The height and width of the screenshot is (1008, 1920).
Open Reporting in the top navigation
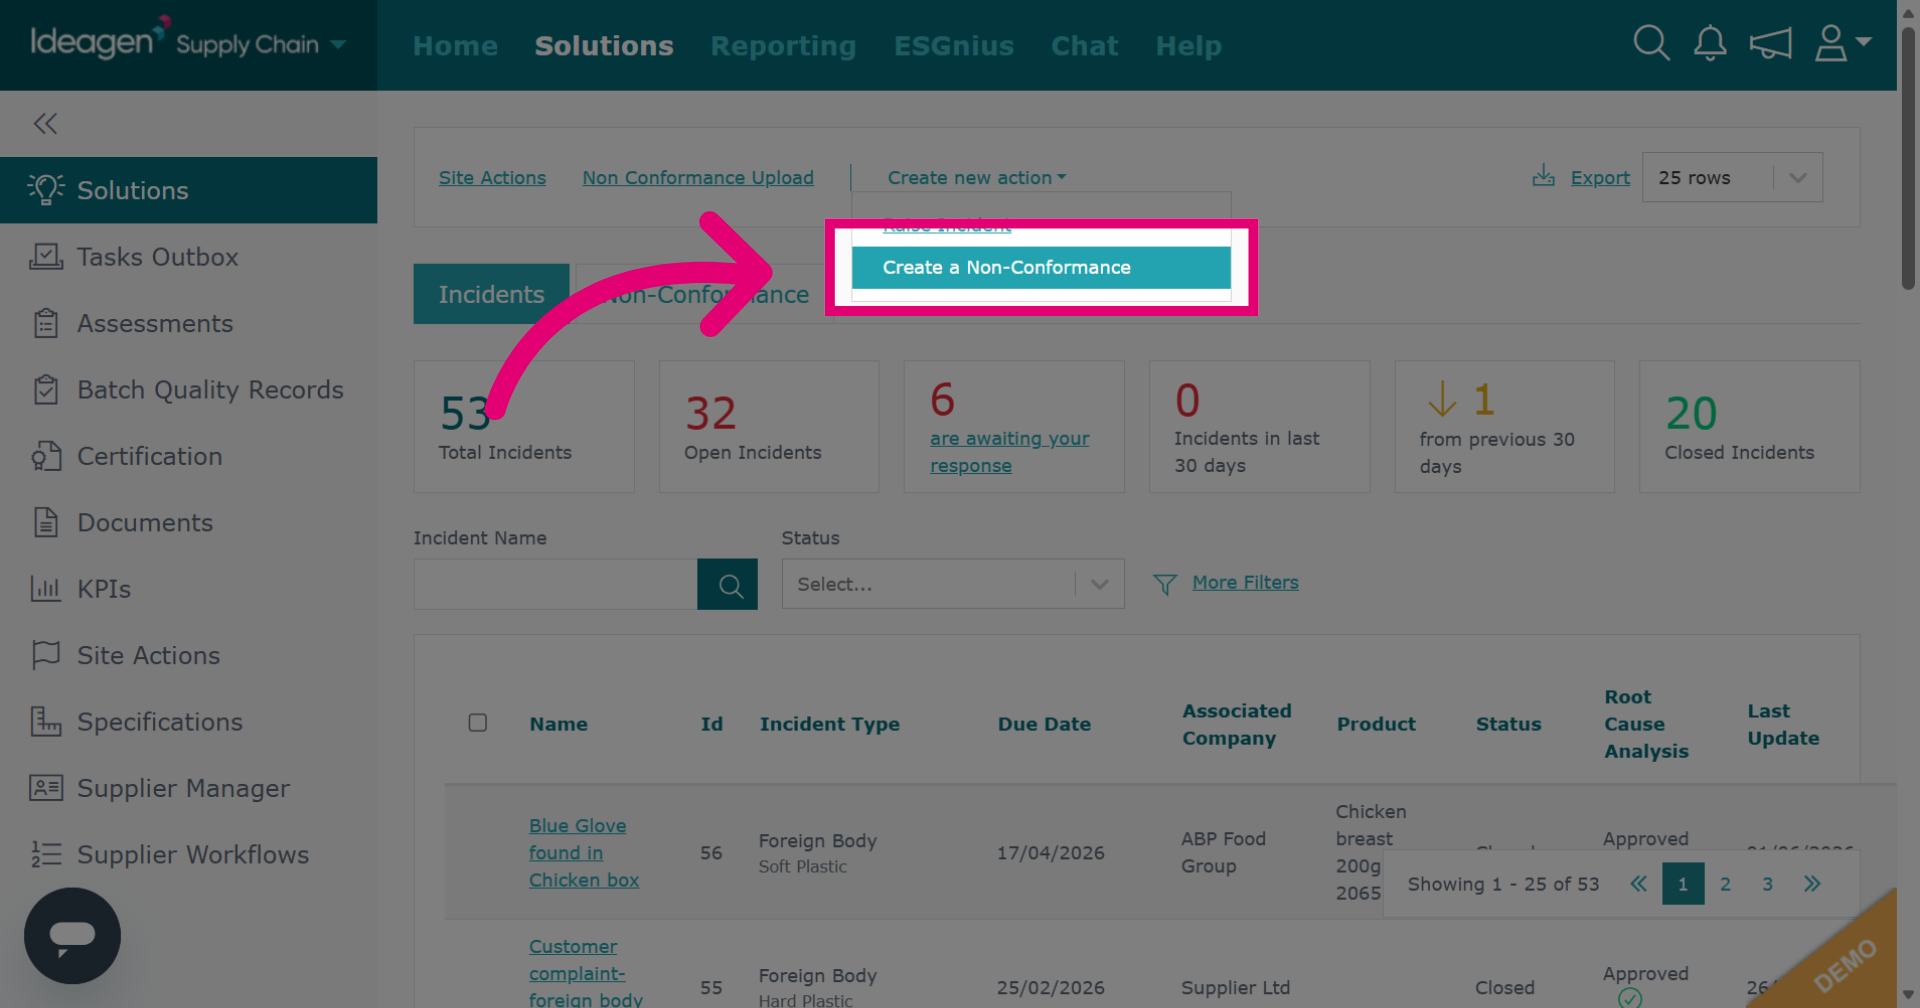(783, 46)
